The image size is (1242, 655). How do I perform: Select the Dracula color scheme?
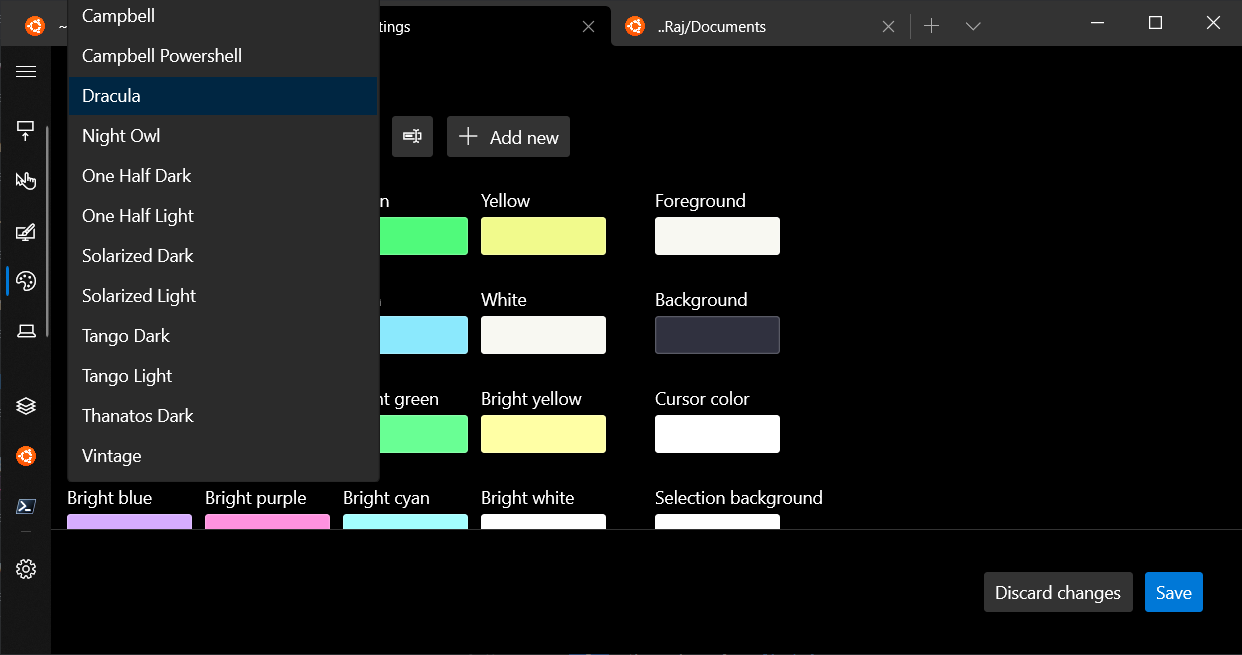(224, 96)
